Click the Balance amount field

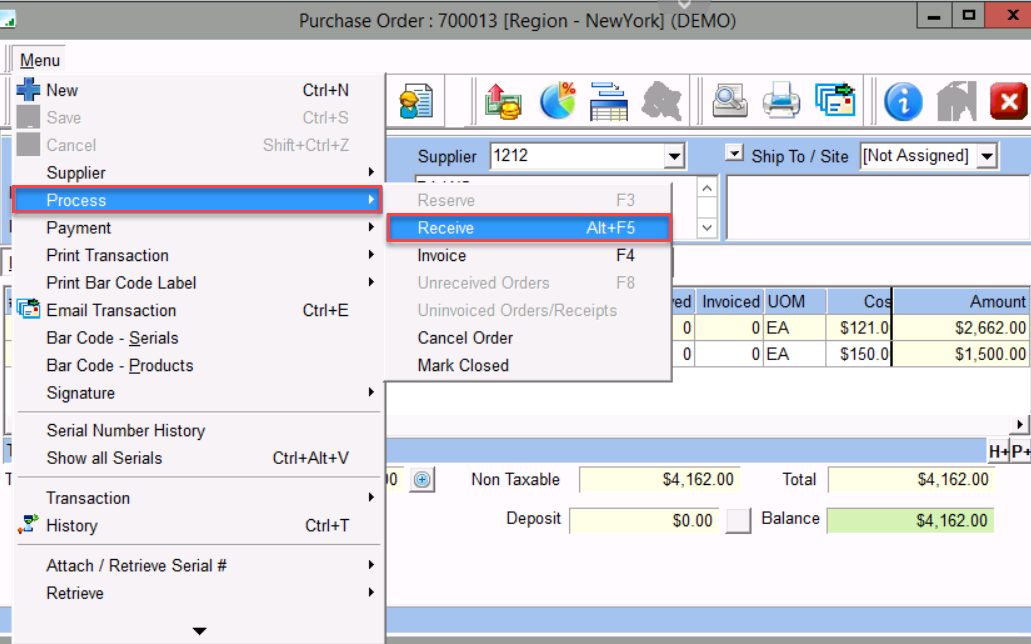(x=911, y=520)
